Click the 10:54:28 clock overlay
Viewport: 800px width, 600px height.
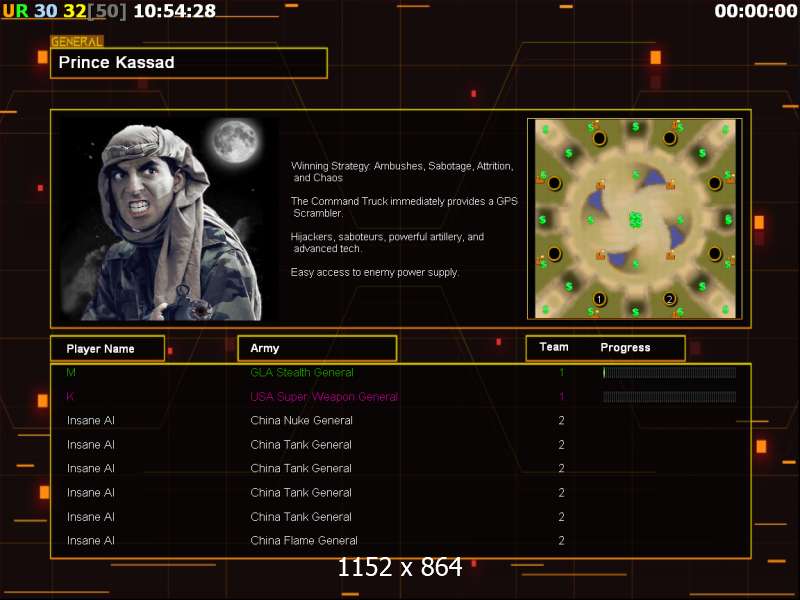tap(174, 11)
